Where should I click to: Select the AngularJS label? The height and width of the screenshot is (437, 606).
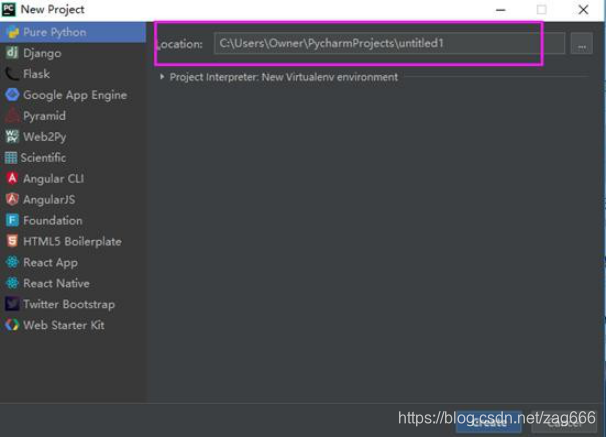click(x=49, y=200)
